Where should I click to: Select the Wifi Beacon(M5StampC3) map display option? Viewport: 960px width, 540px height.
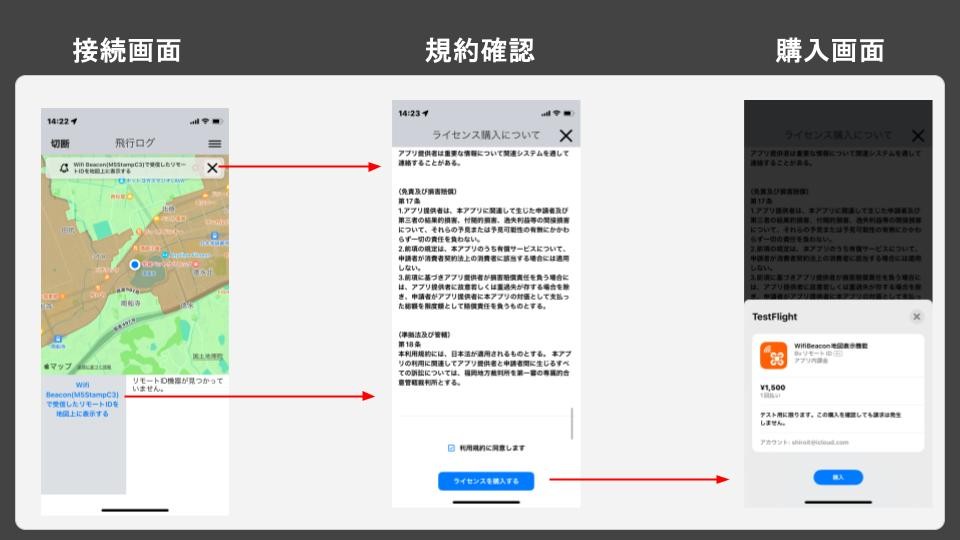click(x=83, y=398)
